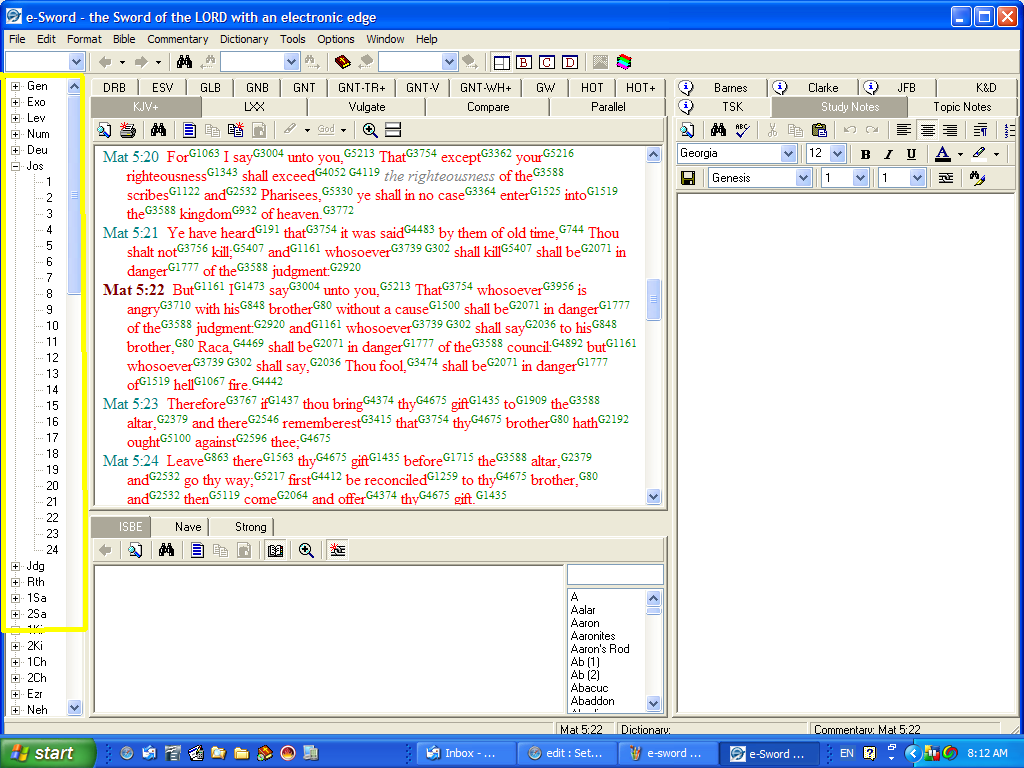Click the red Bible book icon in main toolbar
The height and width of the screenshot is (768, 1024).
click(x=343, y=62)
